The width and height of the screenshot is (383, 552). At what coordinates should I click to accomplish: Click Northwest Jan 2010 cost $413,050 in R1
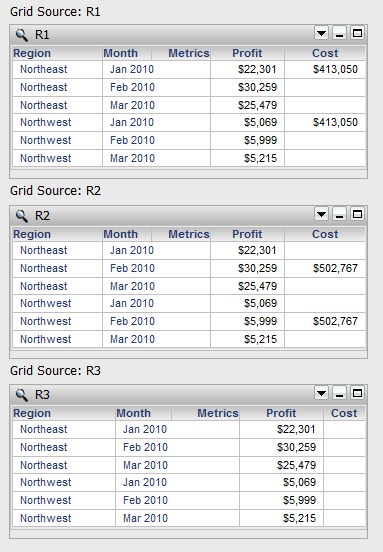(x=335, y=122)
